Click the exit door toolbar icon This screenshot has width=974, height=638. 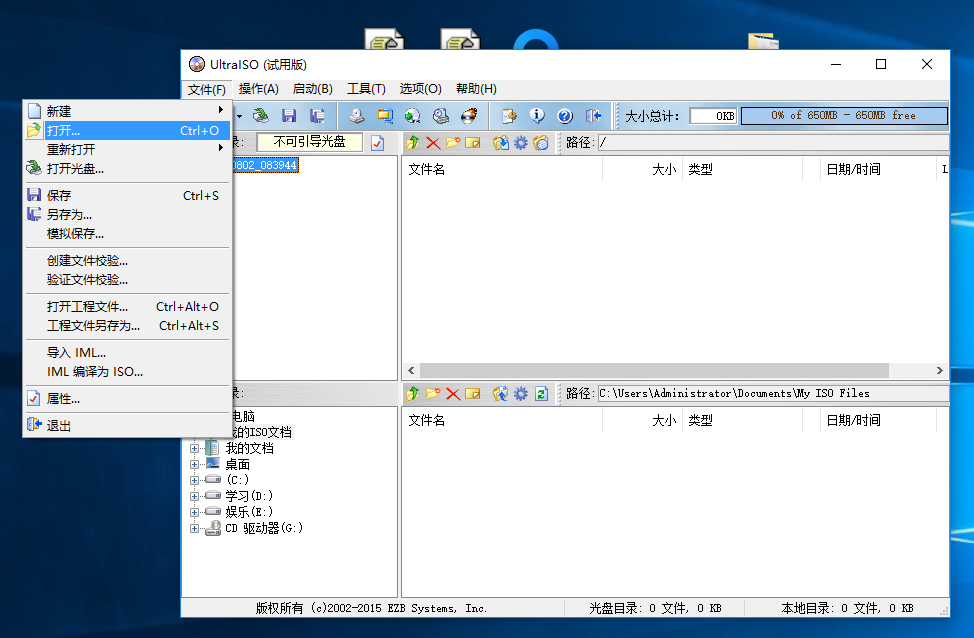click(593, 116)
